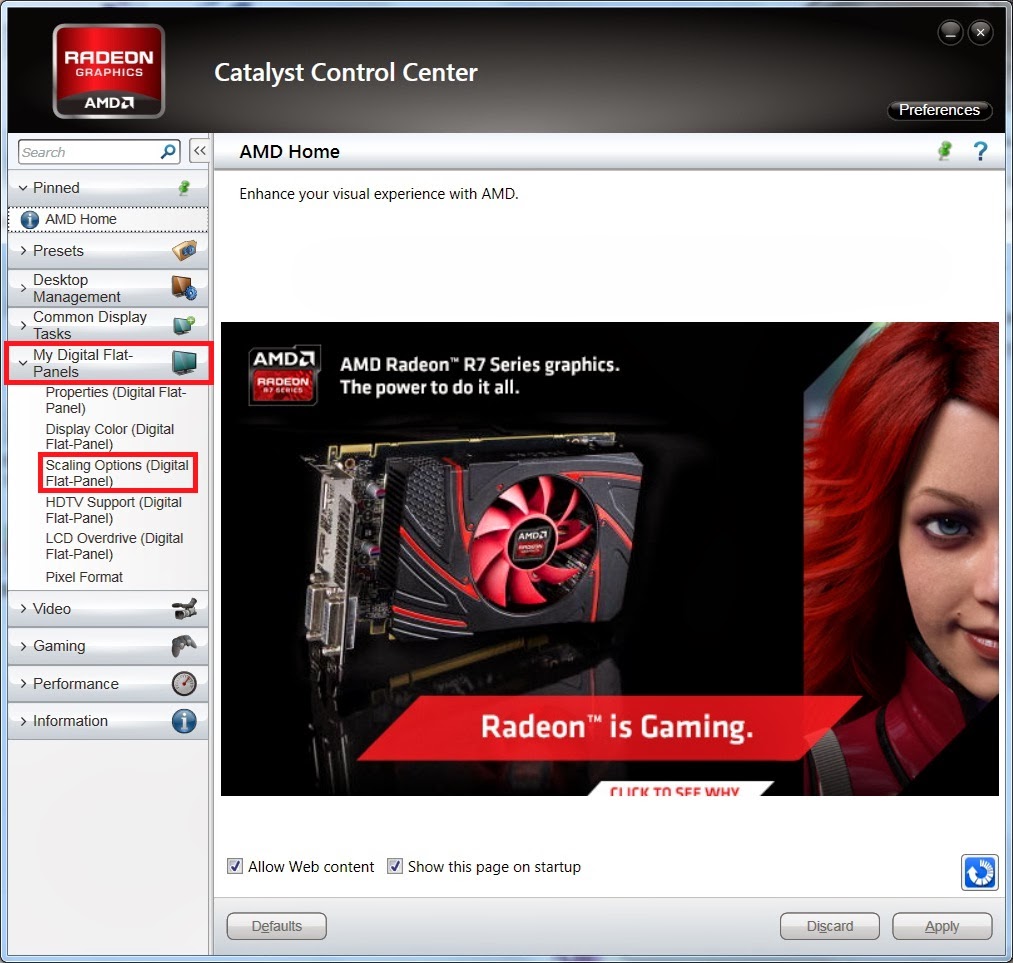
Task: Click the AMD Radeon R7 Series badge
Action: coord(284,375)
